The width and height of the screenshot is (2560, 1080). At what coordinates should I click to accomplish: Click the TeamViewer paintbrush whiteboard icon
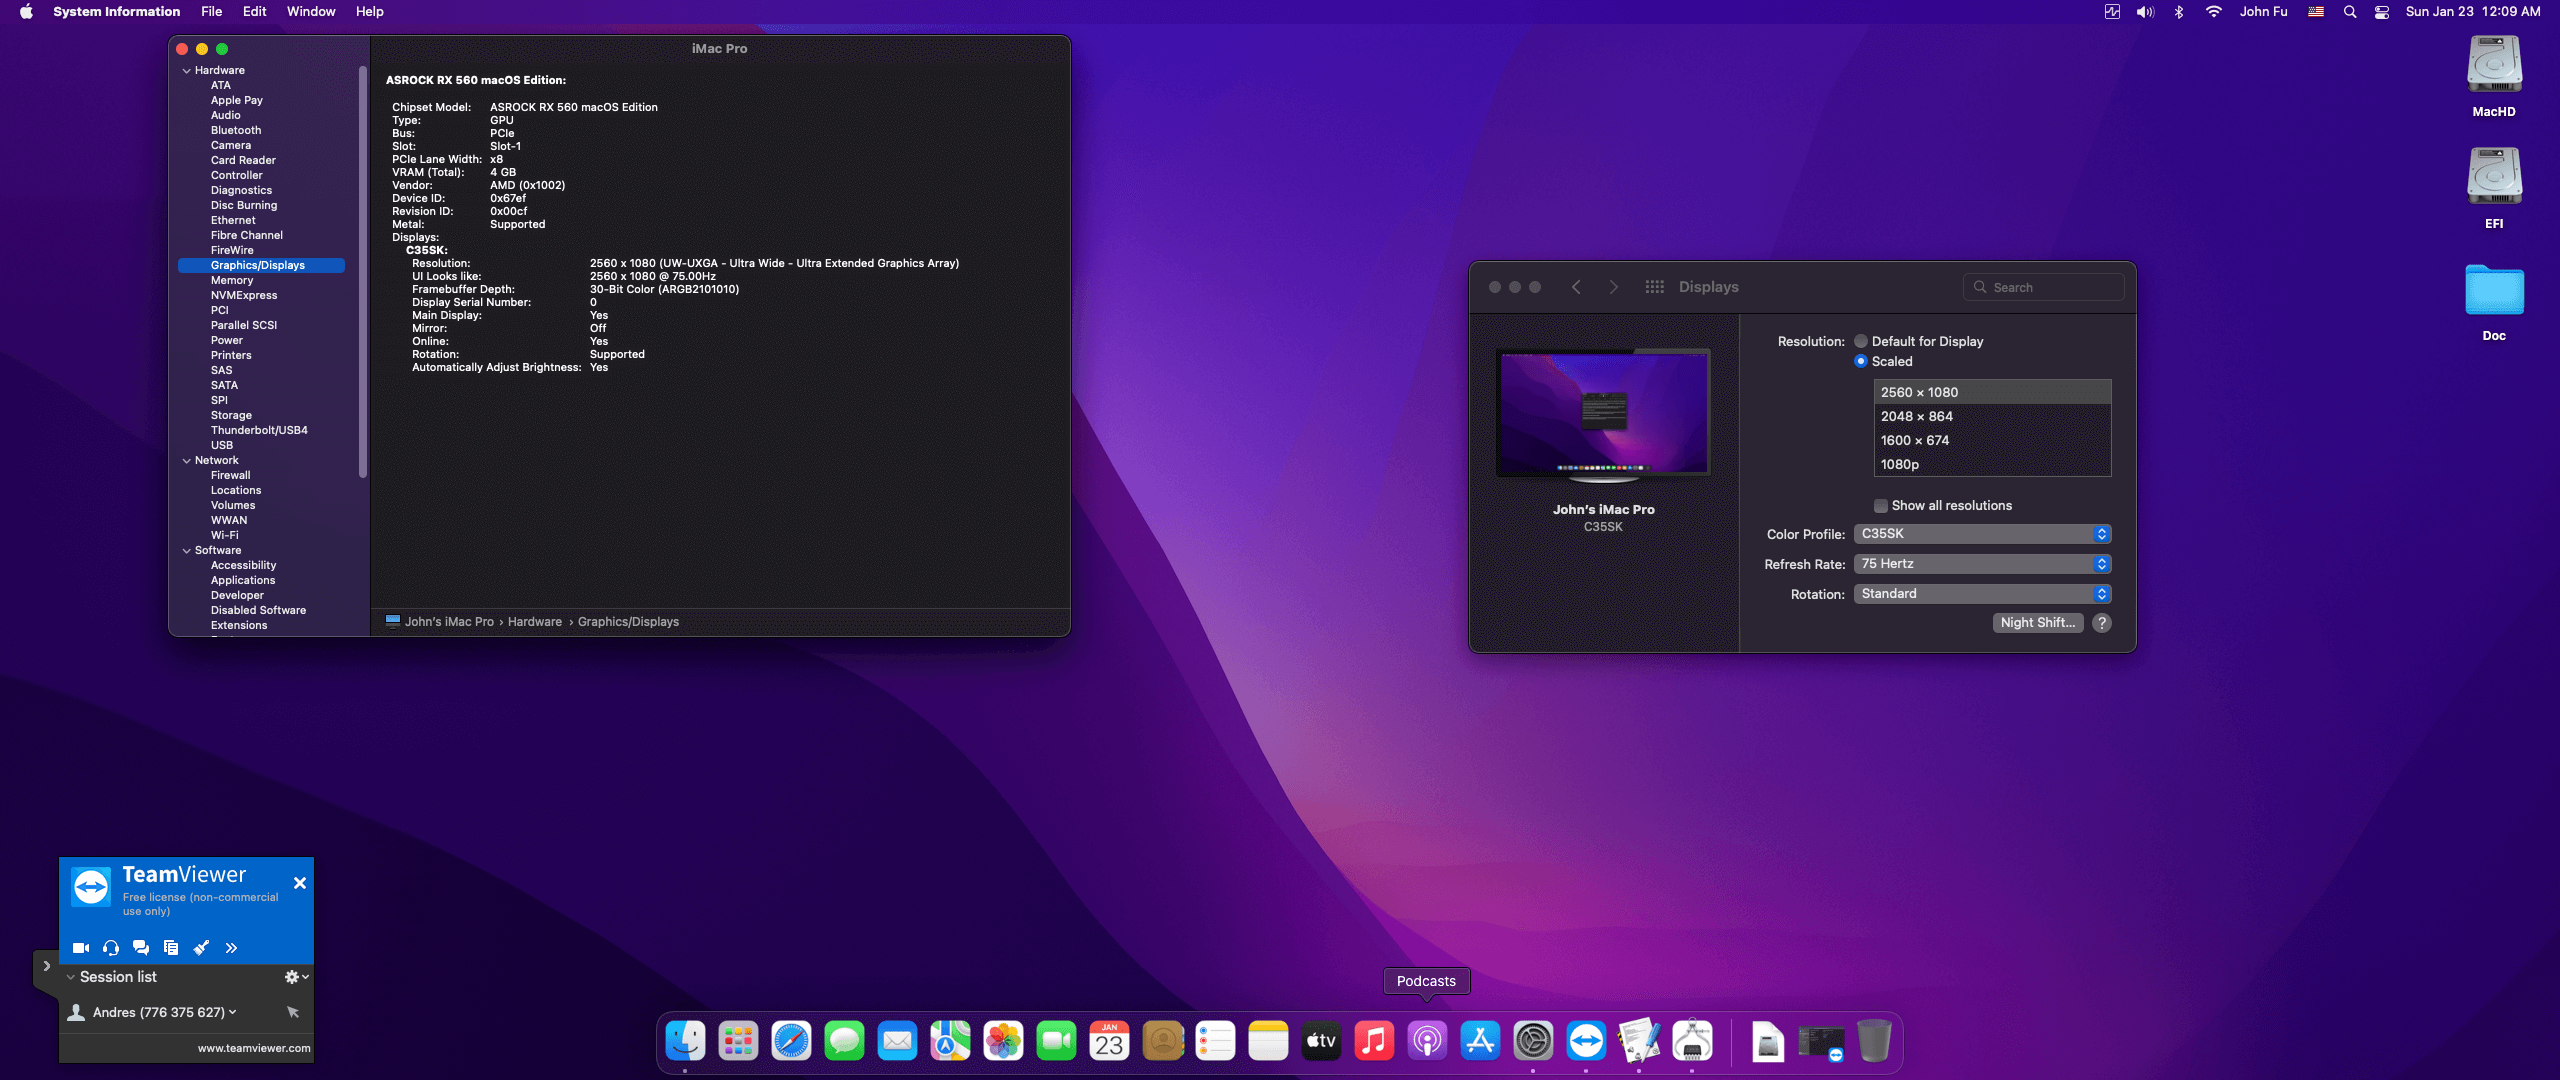(x=201, y=947)
